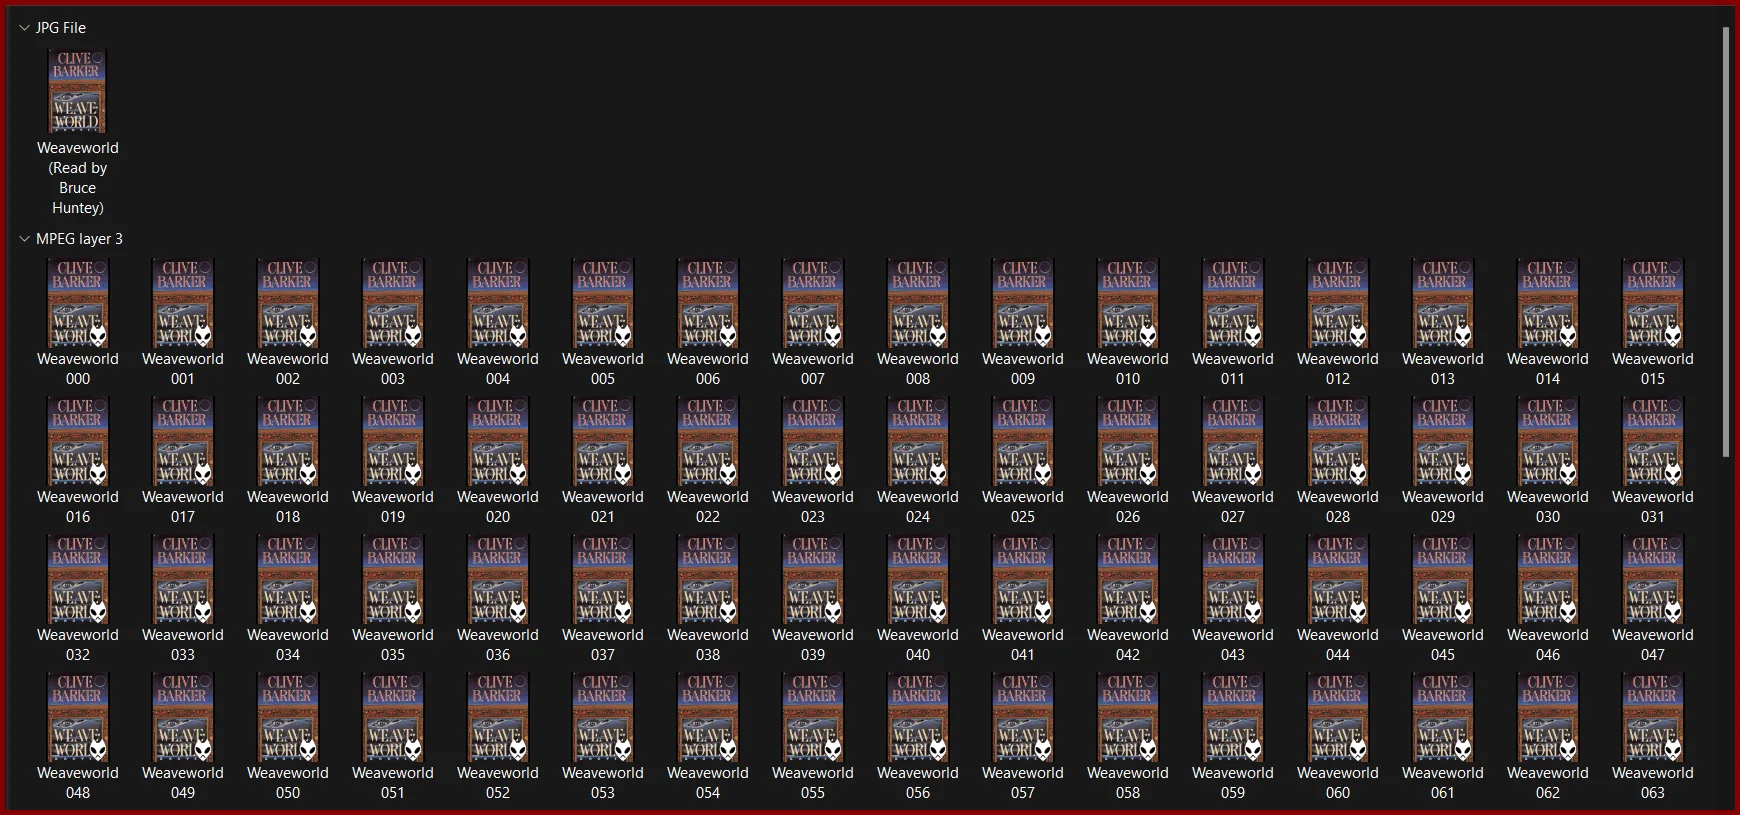This screenshot has width=1740, height=815.
Task: Click the file name 'Weaveworld 023'
Action: pos(813,507)
